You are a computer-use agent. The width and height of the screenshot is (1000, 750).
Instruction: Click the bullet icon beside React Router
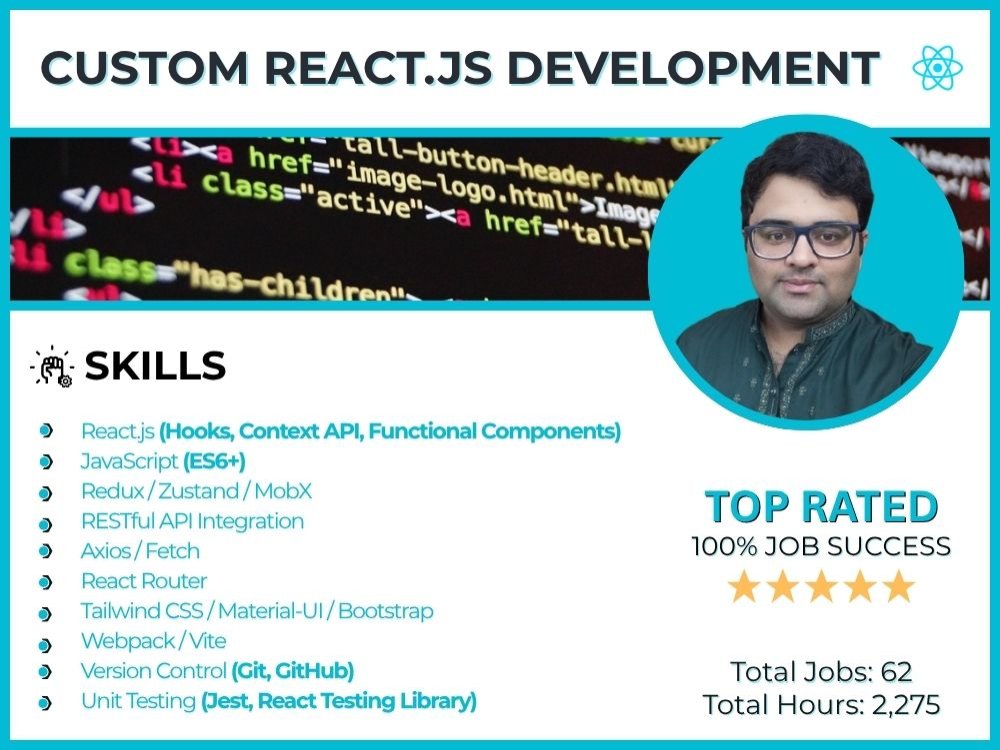44,583
